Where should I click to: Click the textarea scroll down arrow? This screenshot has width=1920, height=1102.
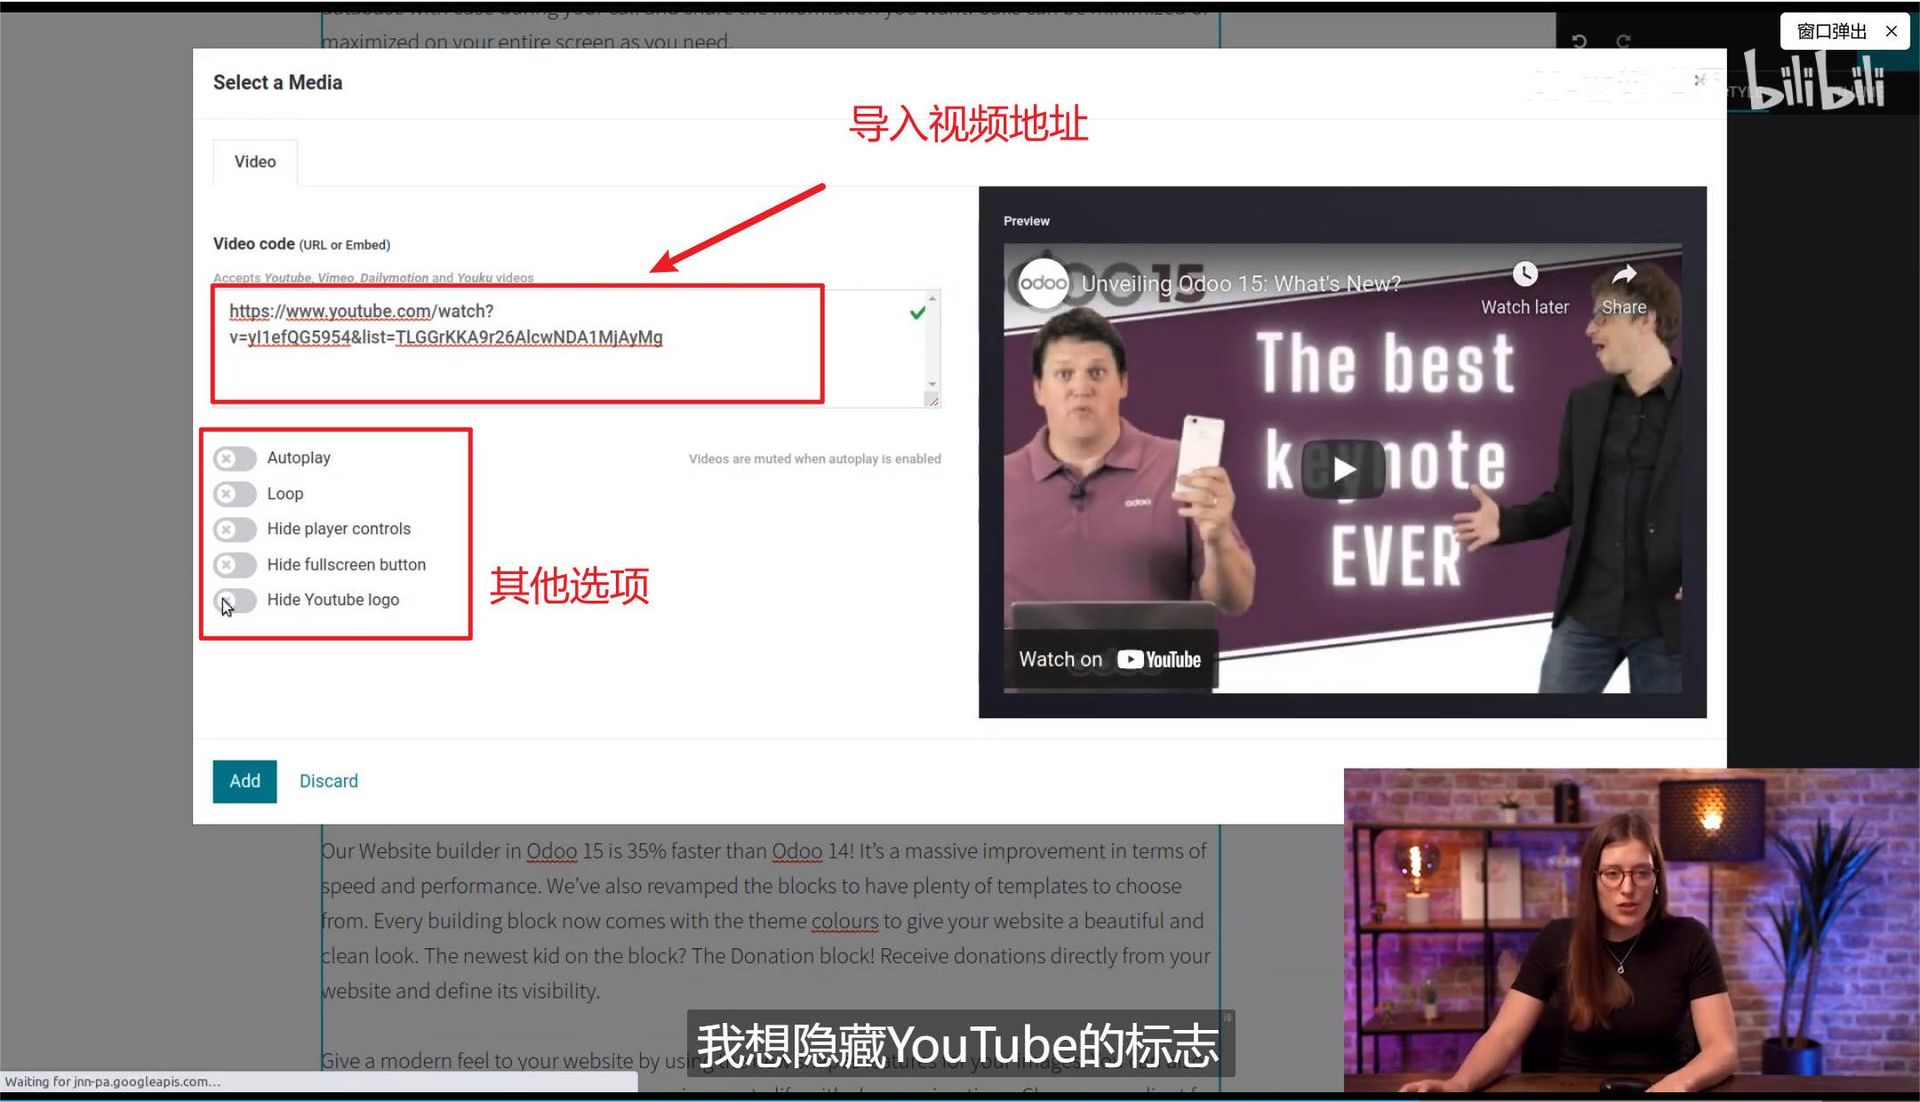pos(932,384)
